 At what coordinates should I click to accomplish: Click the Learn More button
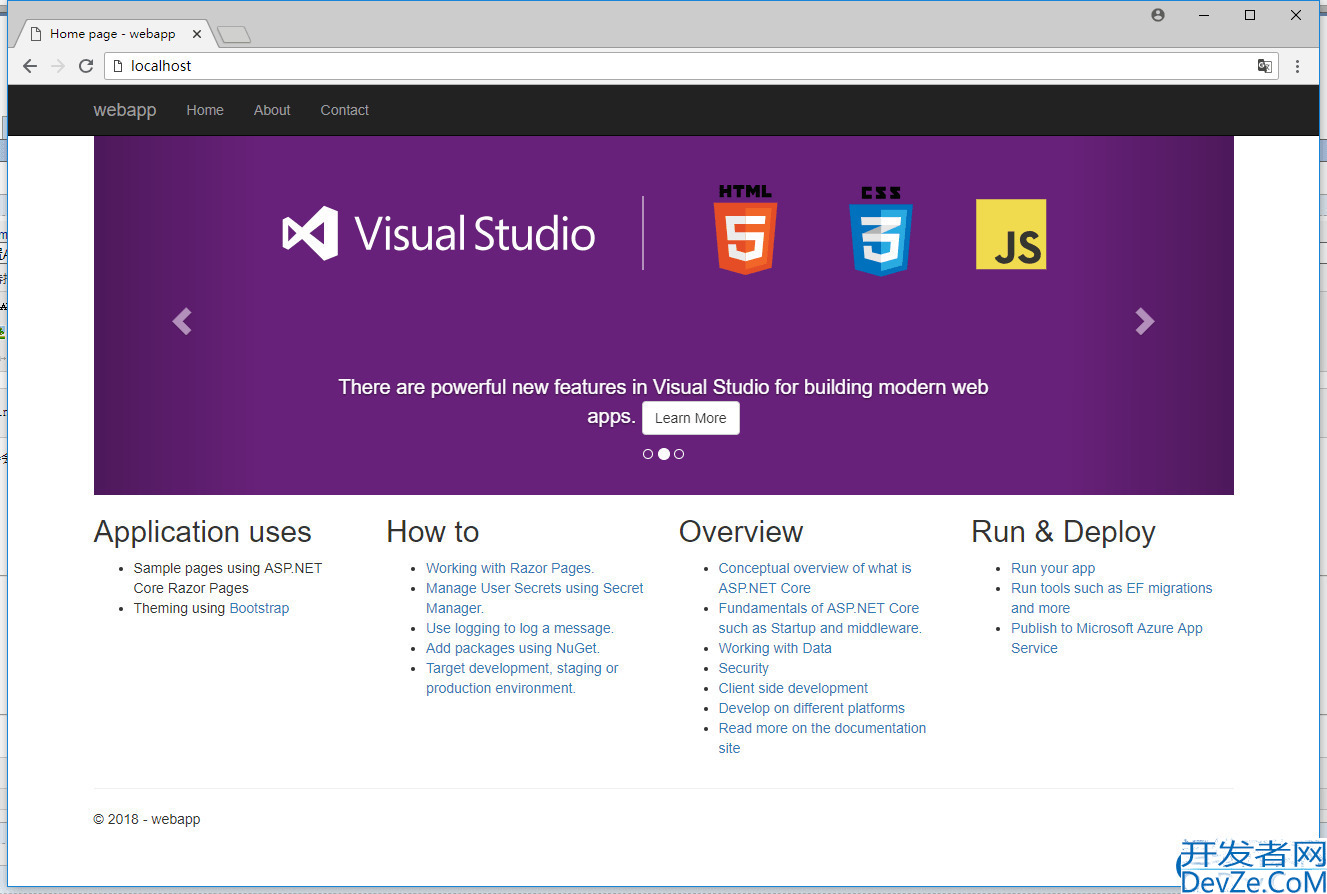[690, 417]
